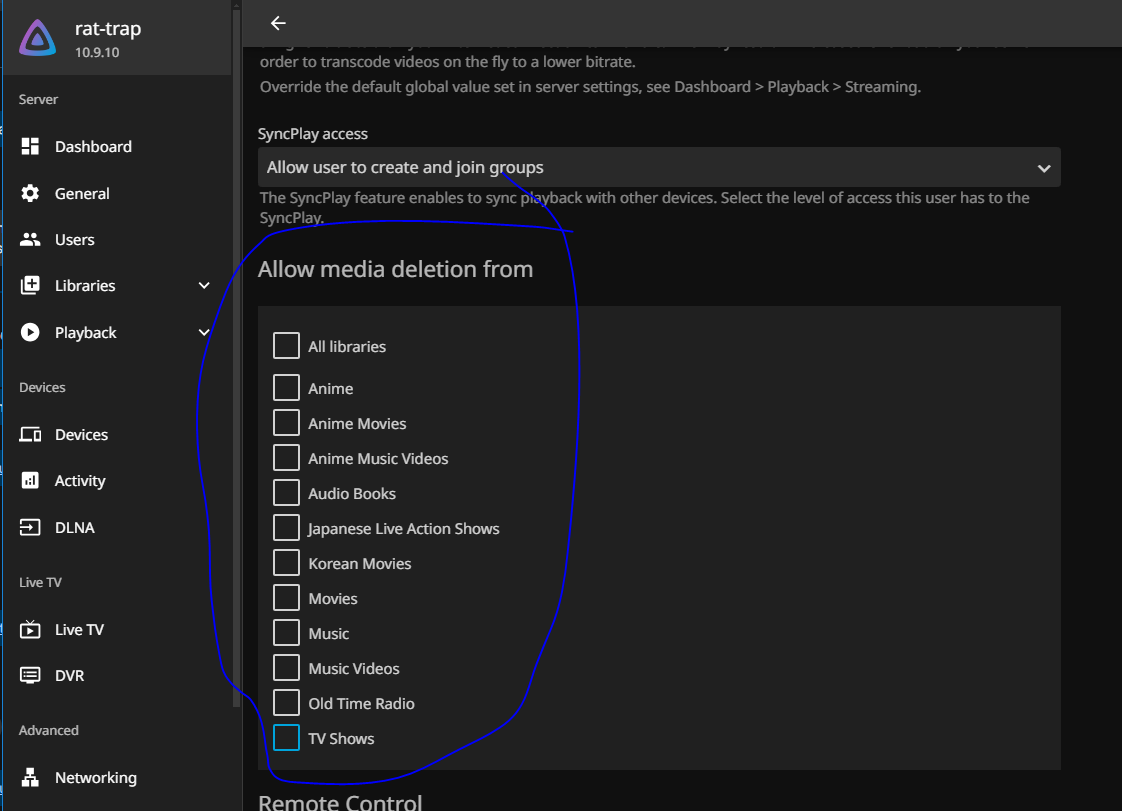
Task: Open Dashboard via its grid icon
Action: click(30, 146)
